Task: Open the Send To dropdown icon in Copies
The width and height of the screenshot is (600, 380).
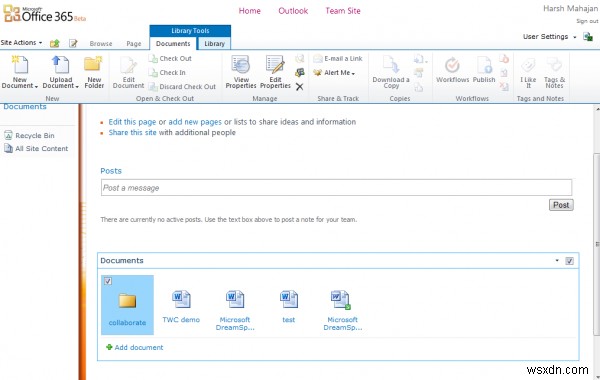Action: coord(420,59)
